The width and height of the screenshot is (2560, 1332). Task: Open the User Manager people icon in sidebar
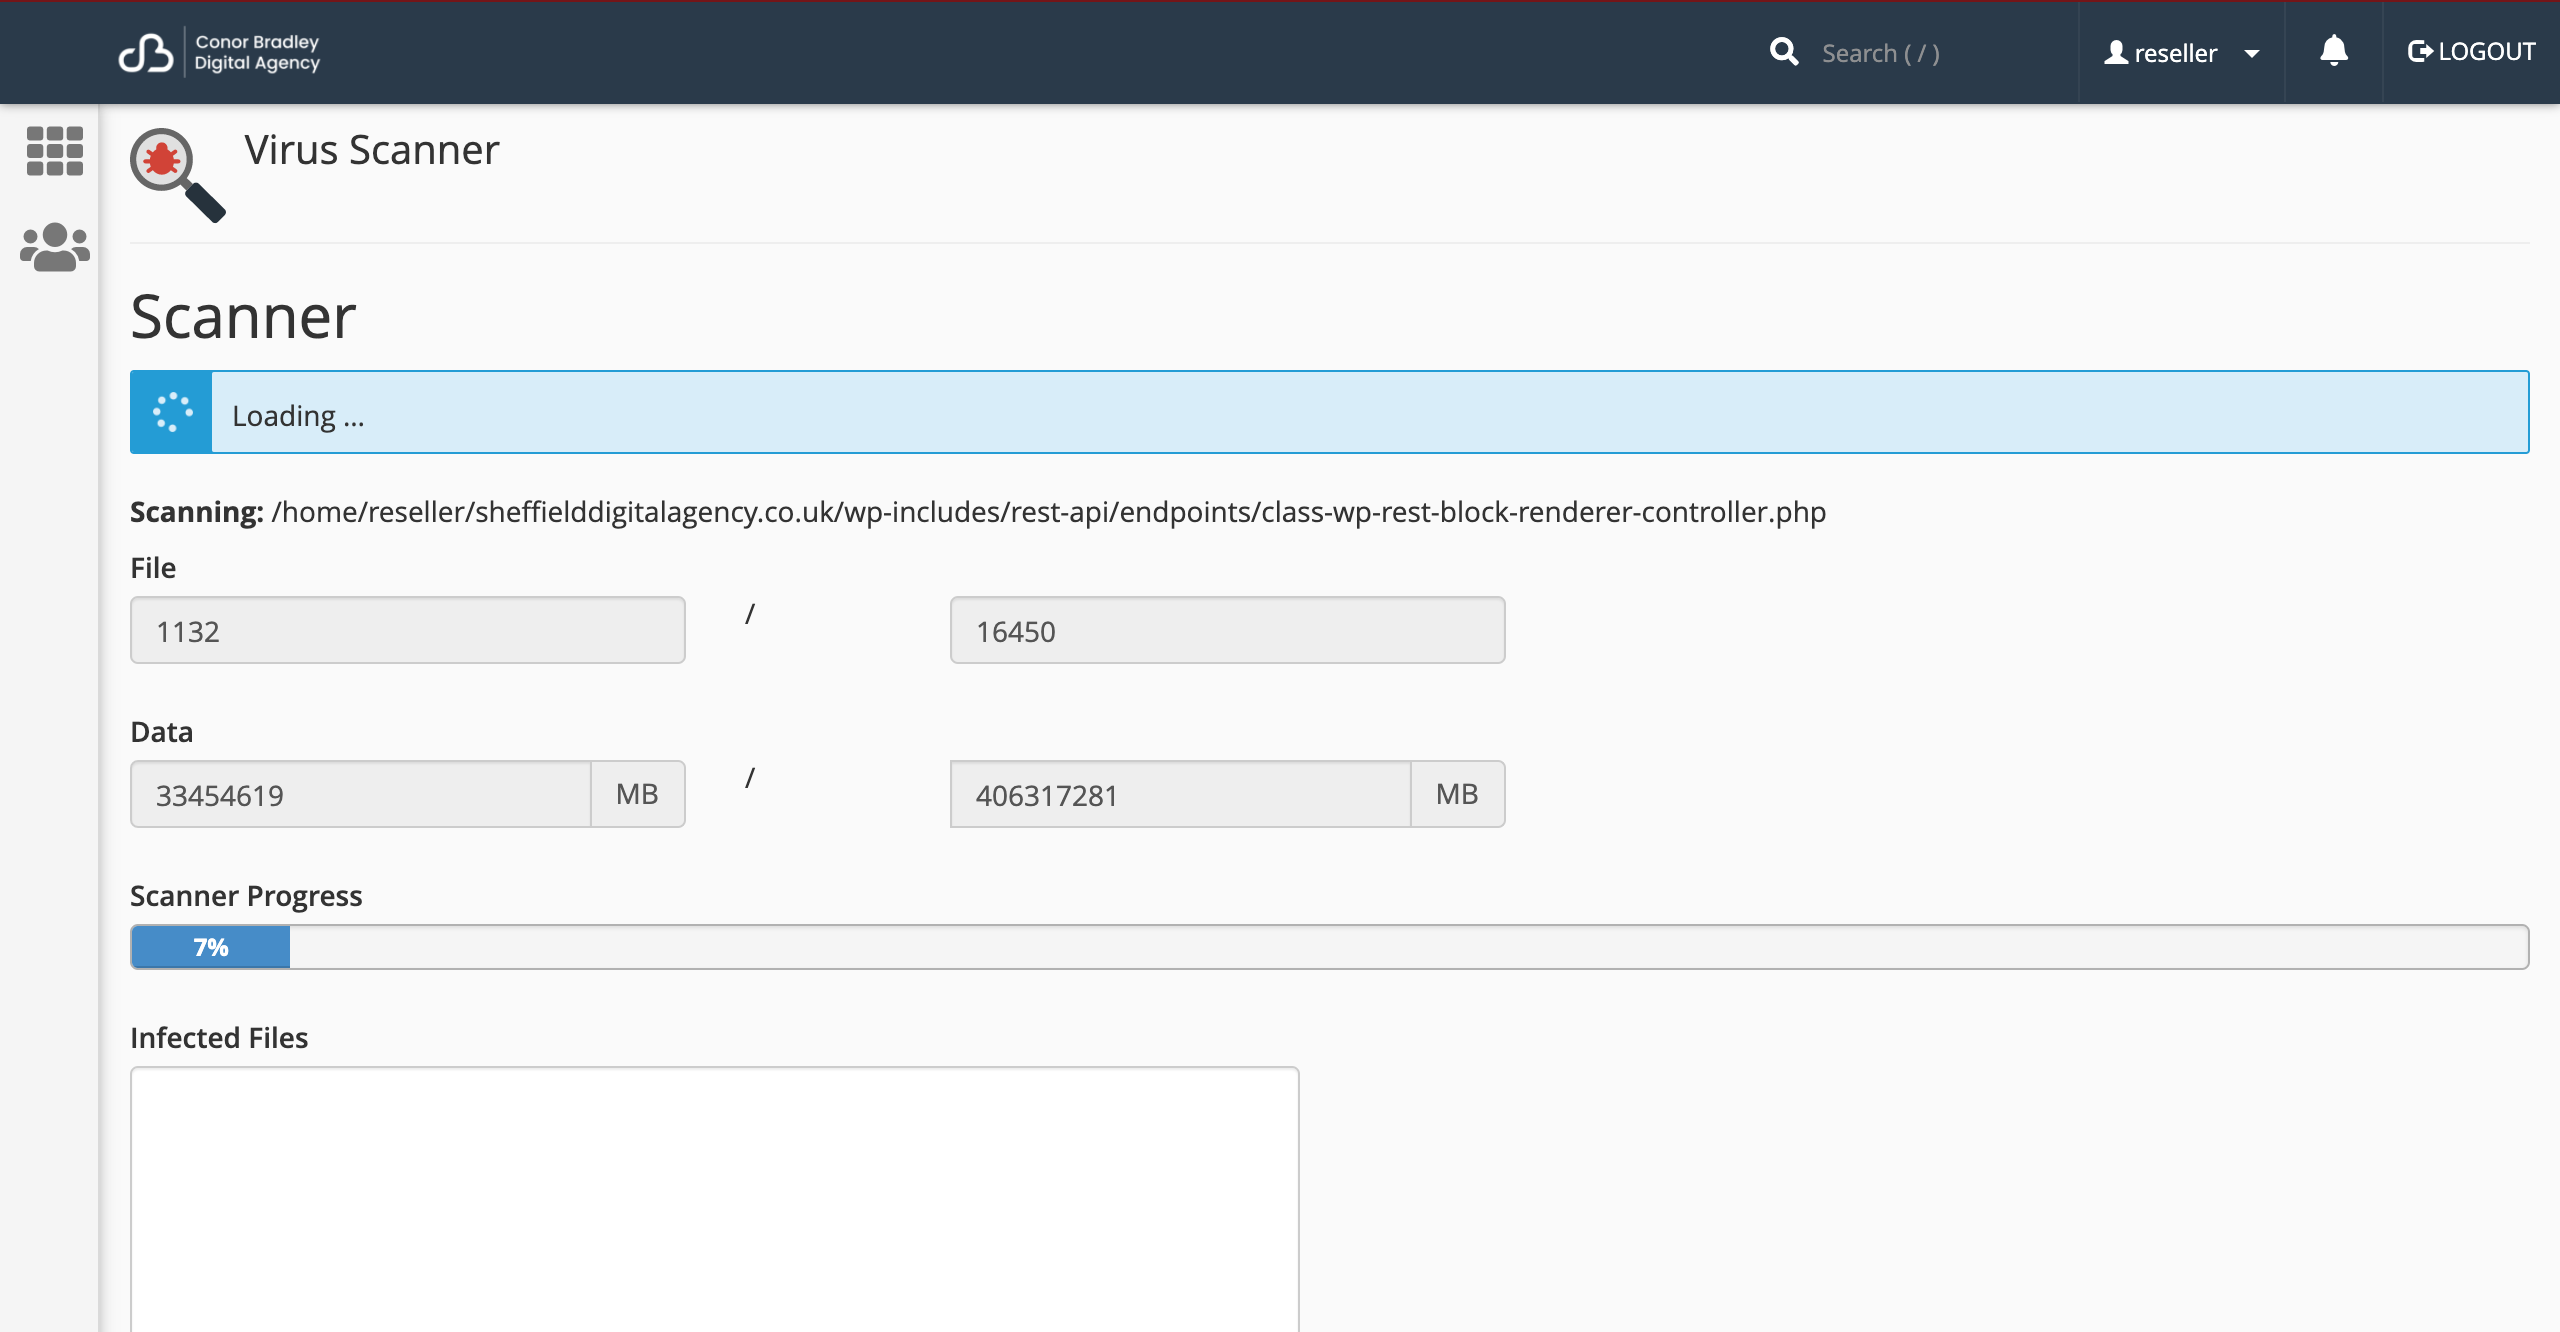point(55,247)
